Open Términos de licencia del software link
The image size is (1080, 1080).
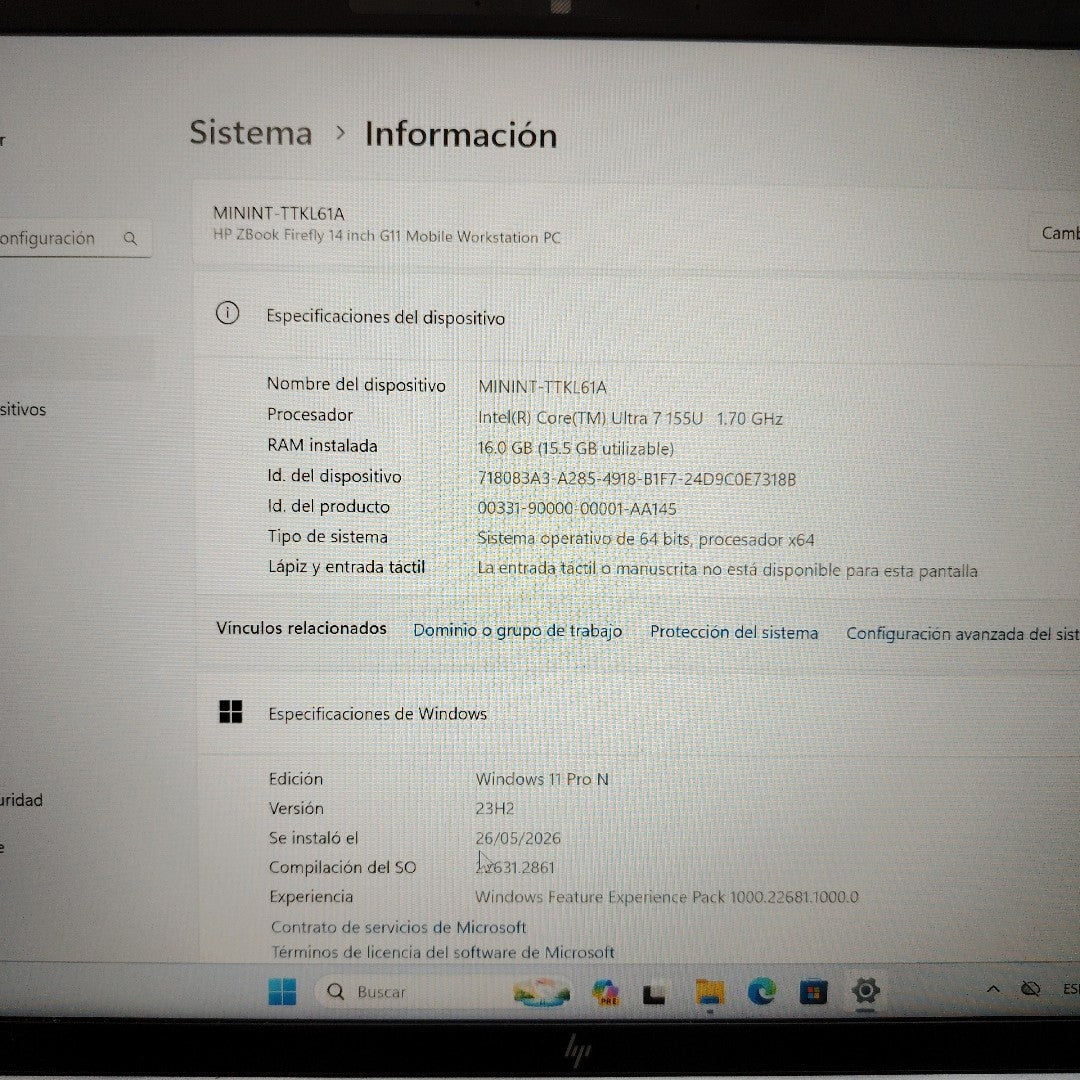coord(442,953)
